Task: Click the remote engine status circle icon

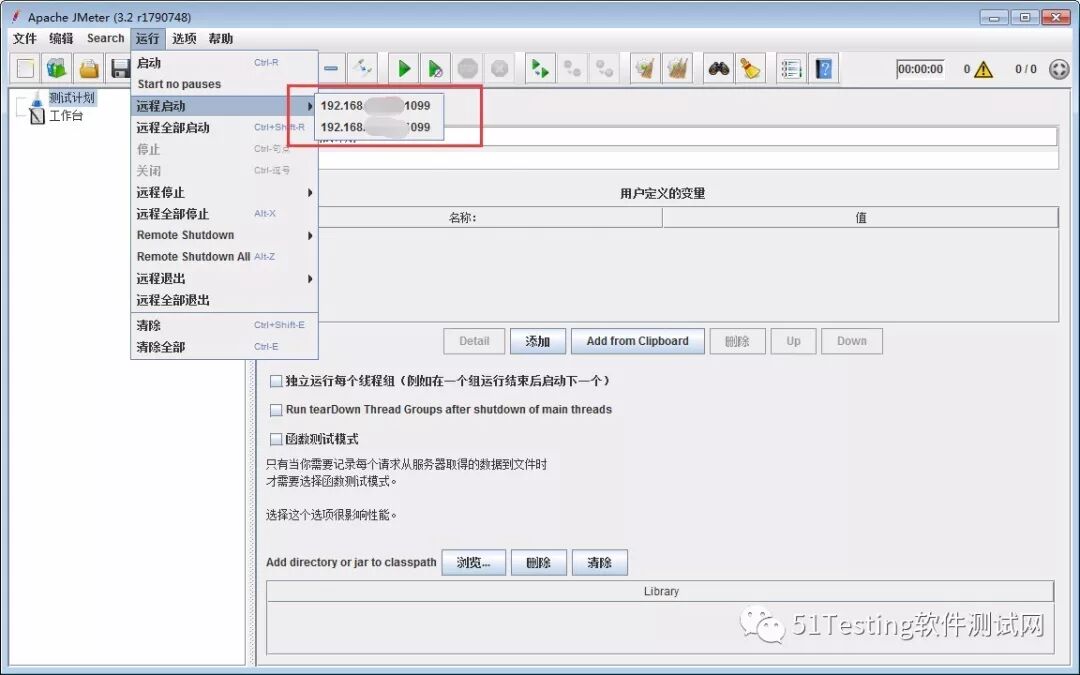Action: 1059,69
